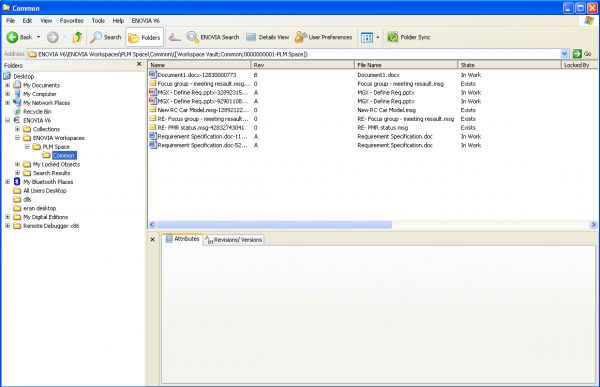Select the dls folder
The image size is (600, 387).
pyautogui.click(x=27, y=199)
